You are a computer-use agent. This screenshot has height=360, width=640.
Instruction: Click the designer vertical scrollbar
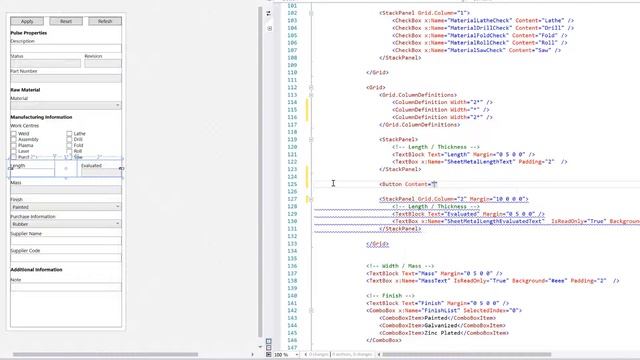pyautogui.click(x=260, y=171)
